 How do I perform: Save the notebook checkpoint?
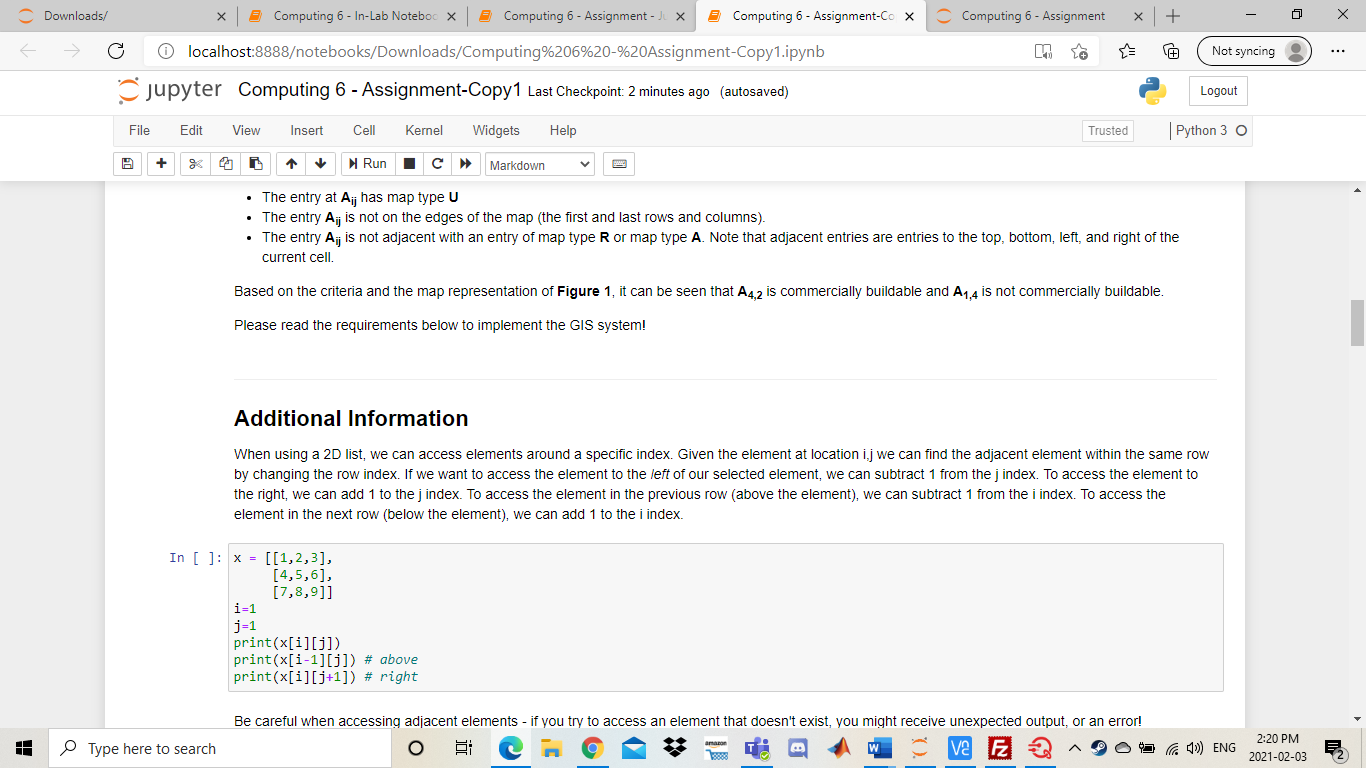(127, 163)
